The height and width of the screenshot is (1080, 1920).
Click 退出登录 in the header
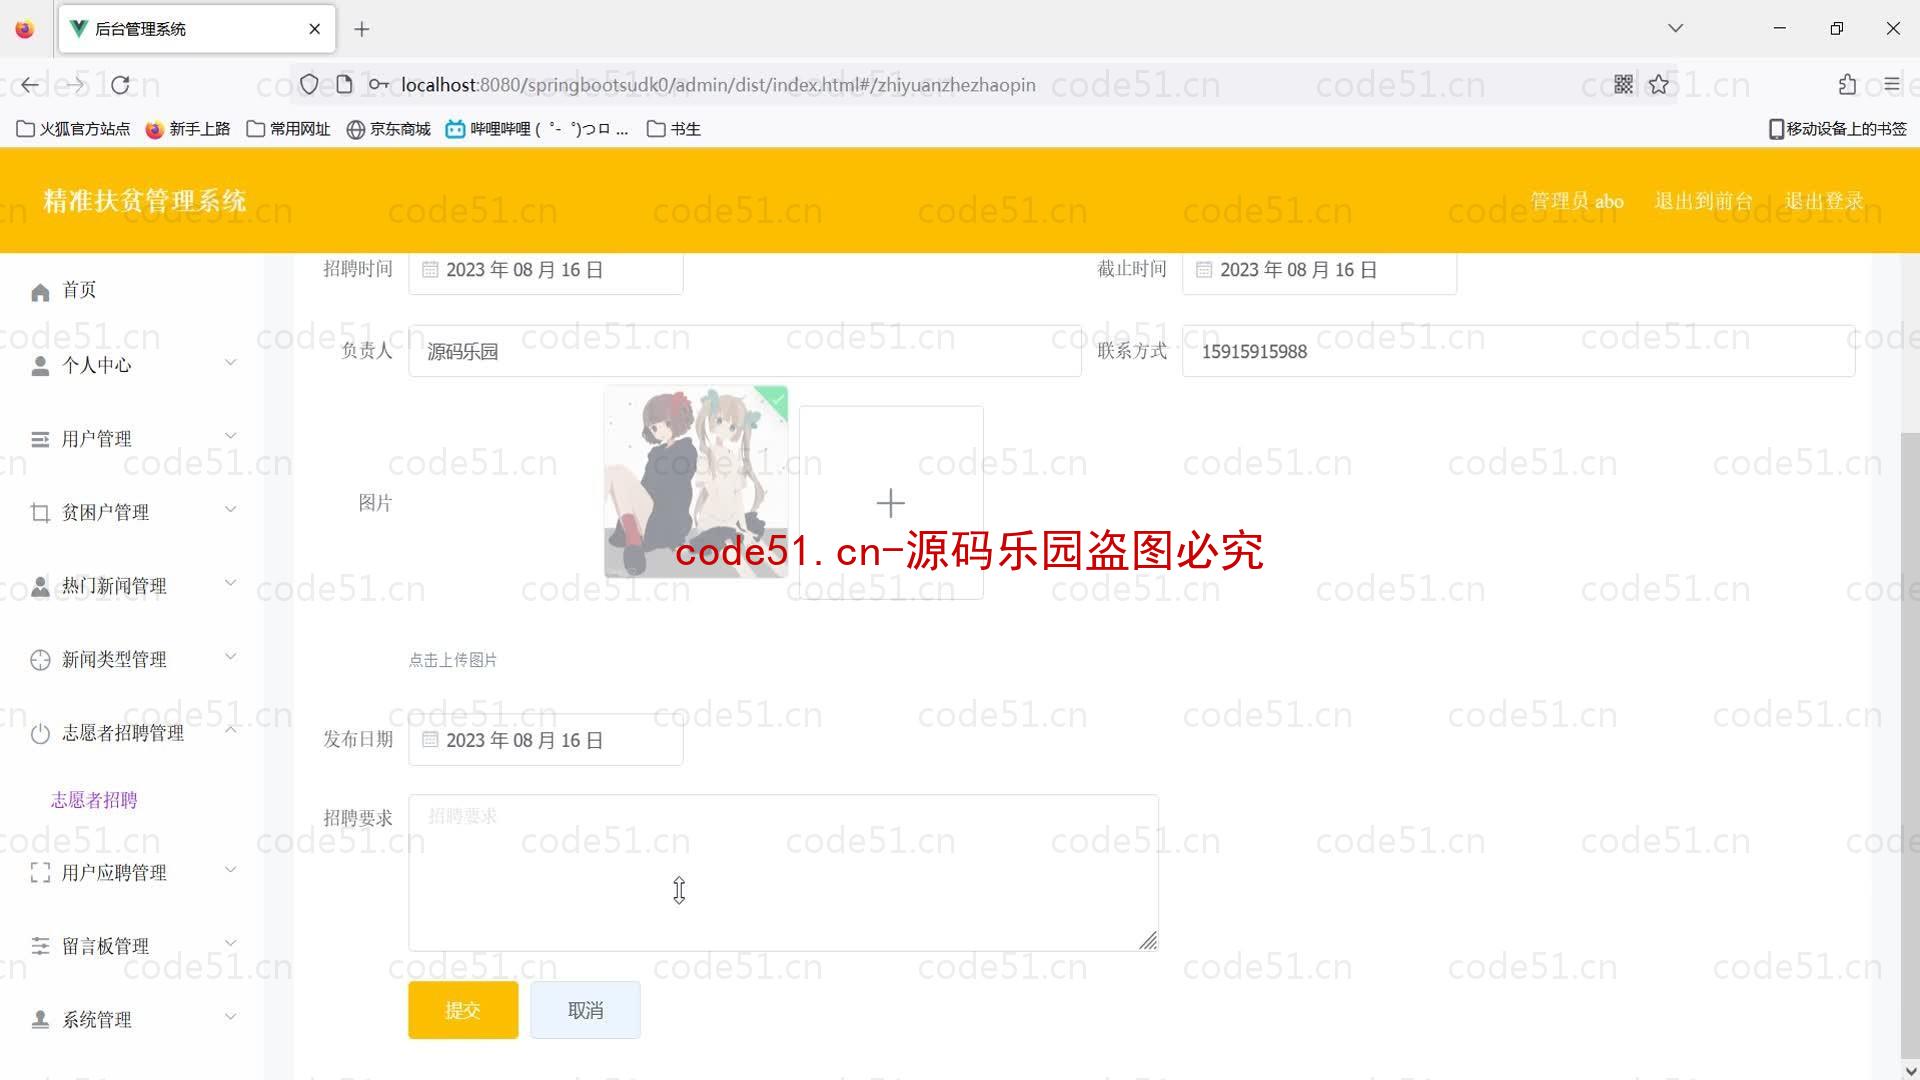(x=1824, y=201)
